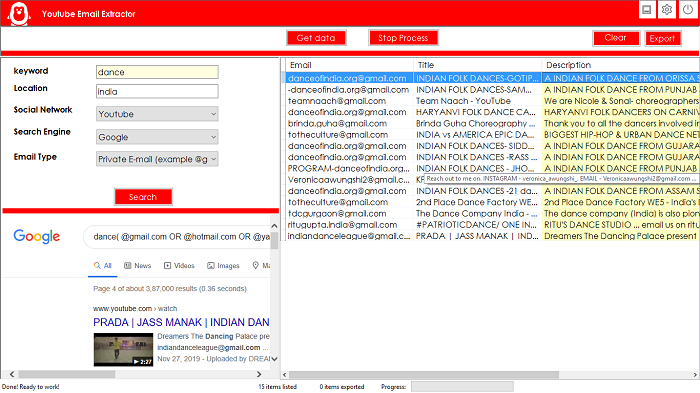
Task: Switch to the News tab
Action: [138, 266]
